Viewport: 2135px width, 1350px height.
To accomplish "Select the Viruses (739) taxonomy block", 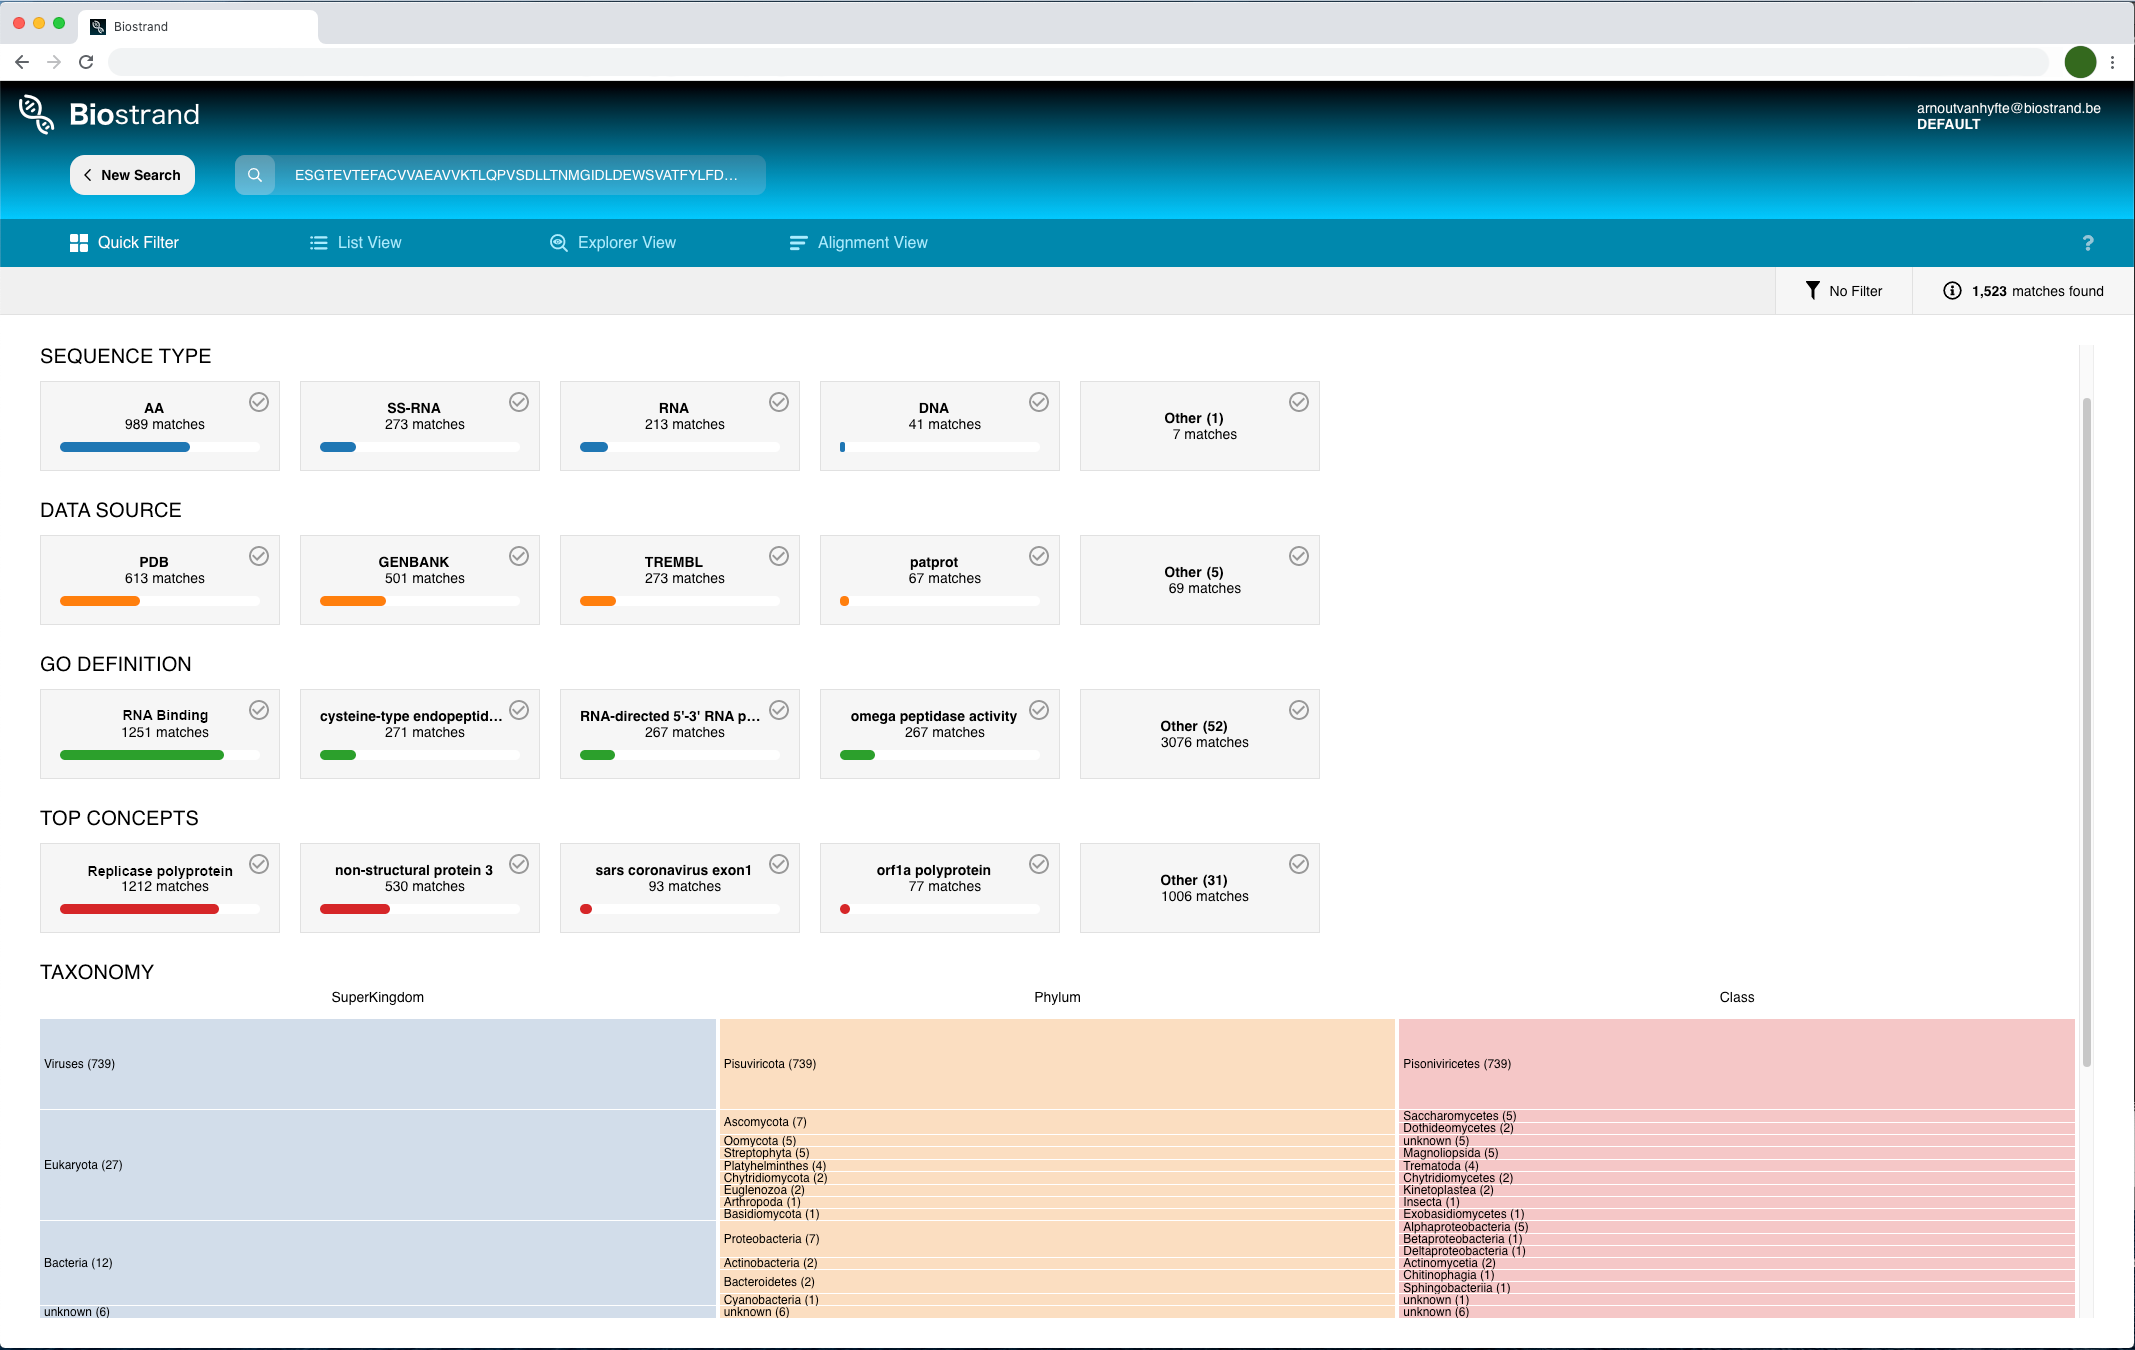I will 378,1064.
